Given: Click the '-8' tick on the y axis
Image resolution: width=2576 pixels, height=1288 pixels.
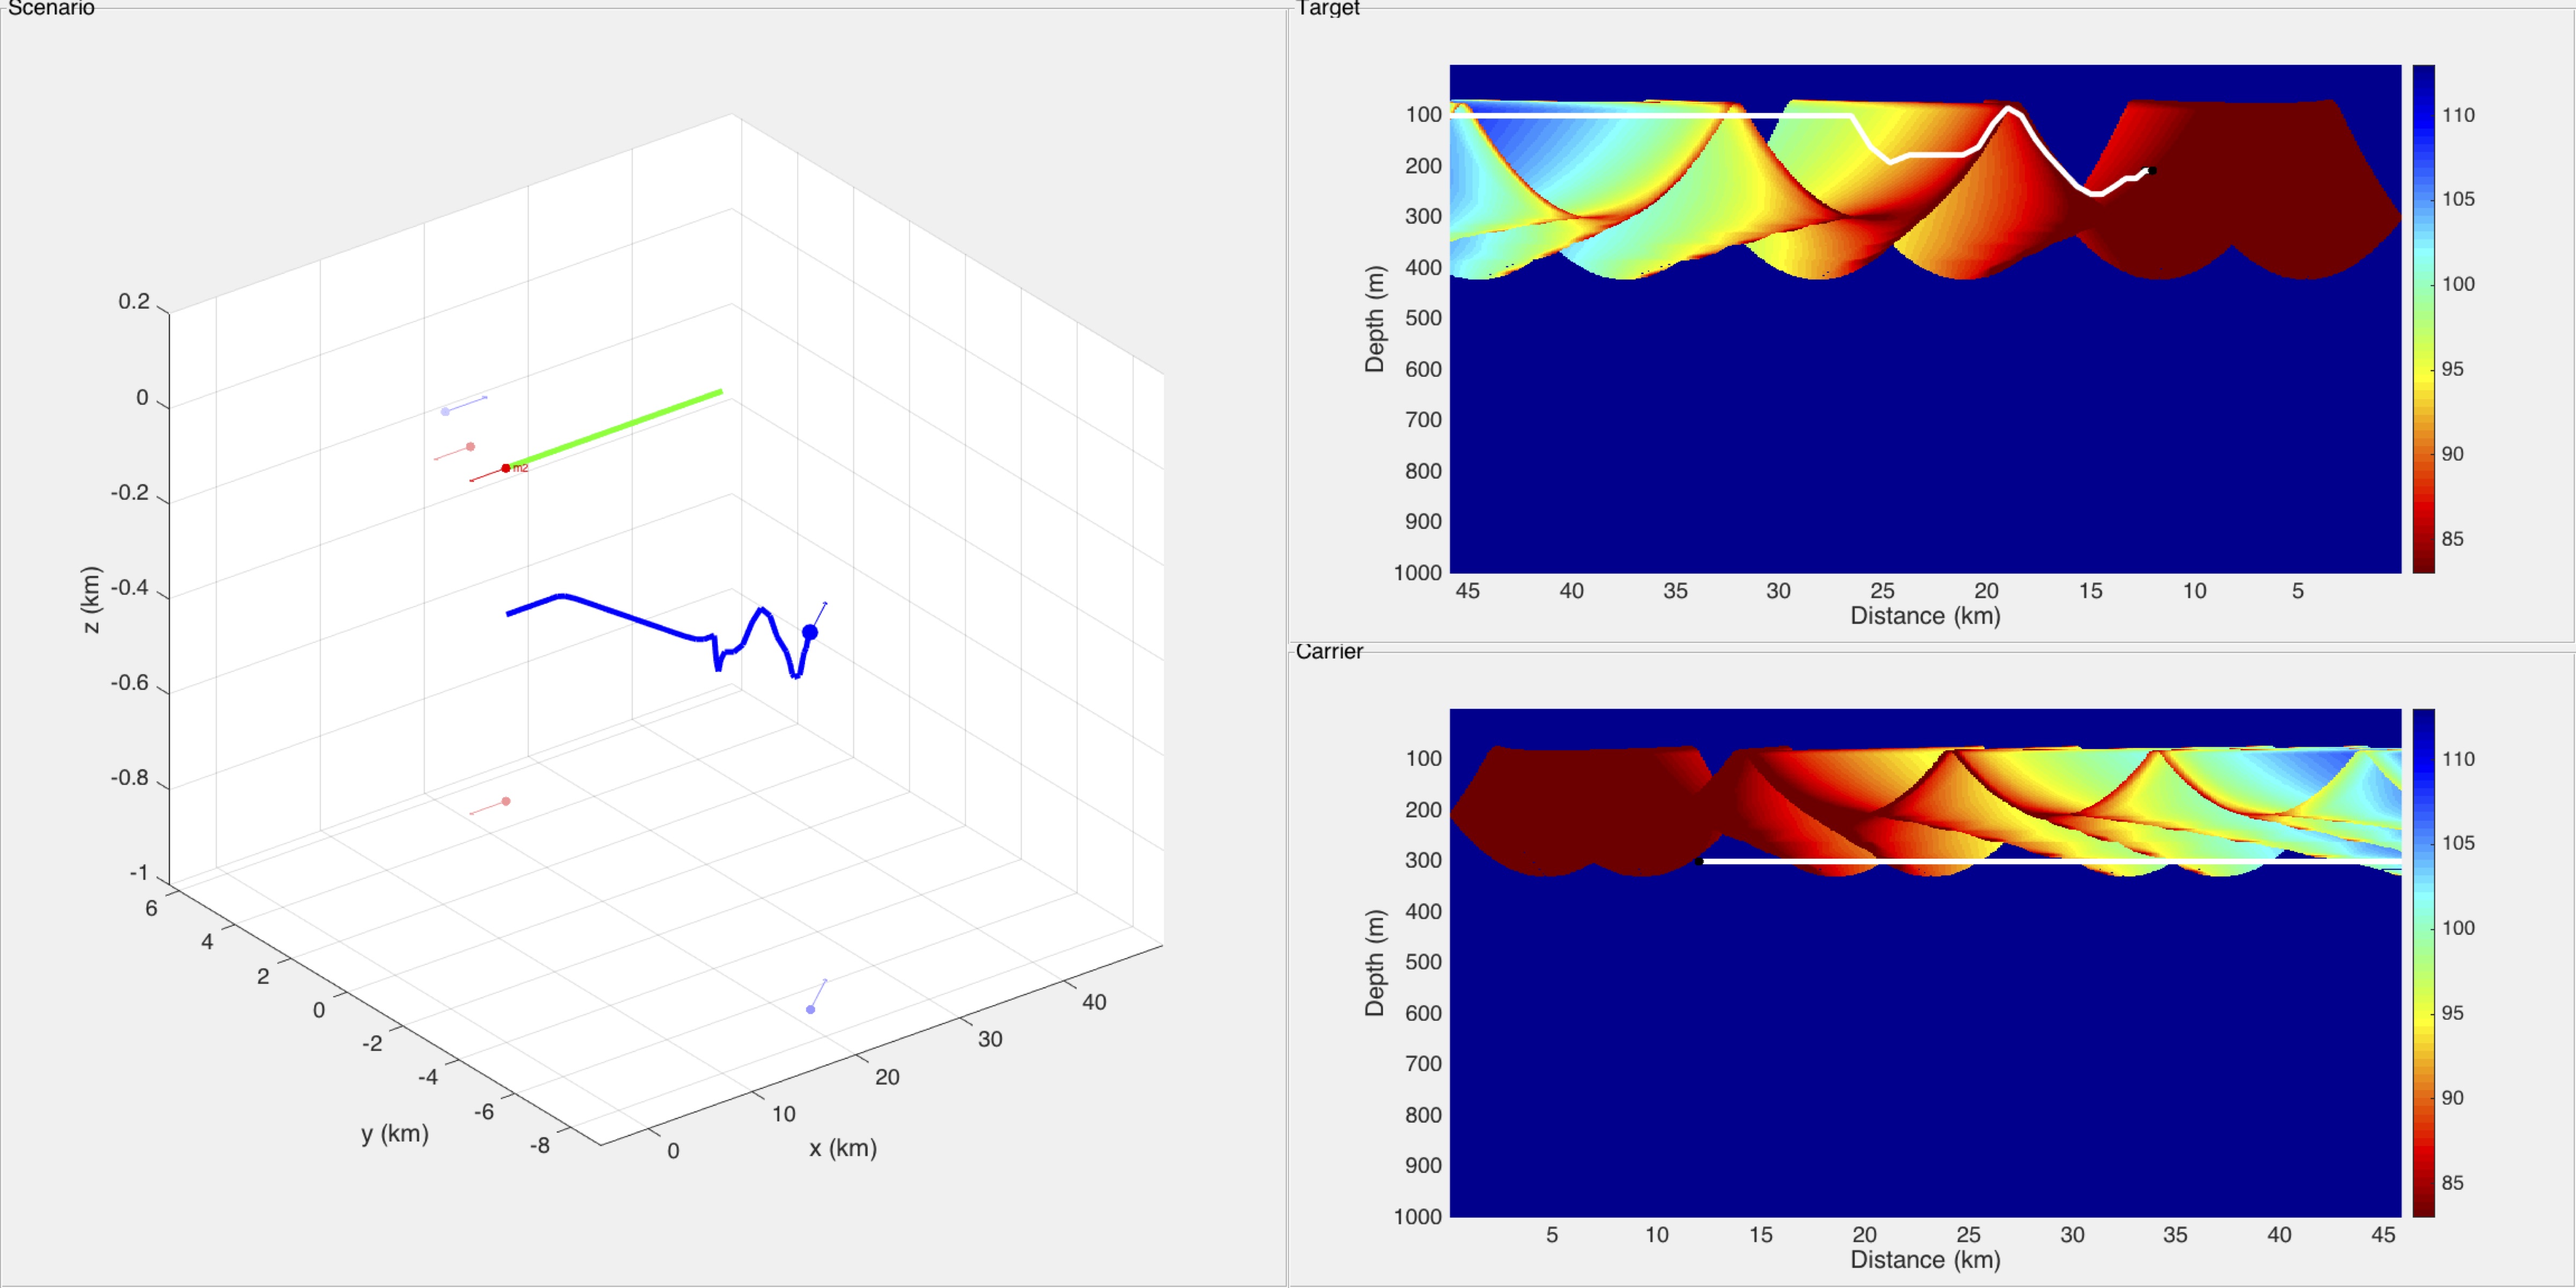Looking at the screenshot, I should pos(540,1146).
